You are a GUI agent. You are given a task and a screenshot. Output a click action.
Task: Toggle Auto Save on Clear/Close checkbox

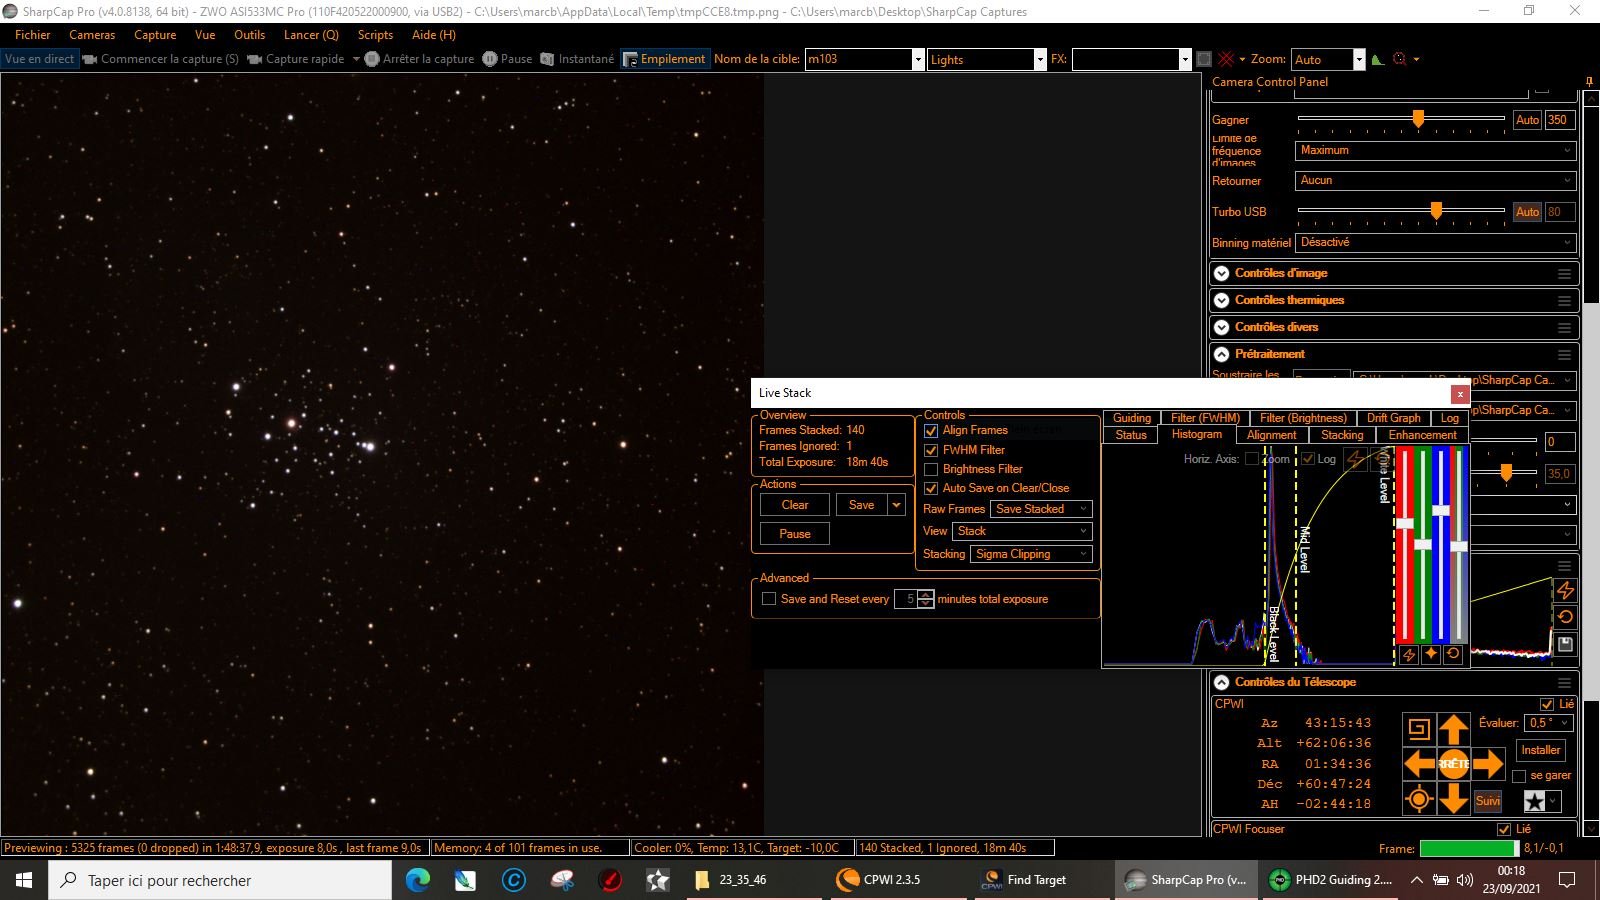click(x=931, y=488)
